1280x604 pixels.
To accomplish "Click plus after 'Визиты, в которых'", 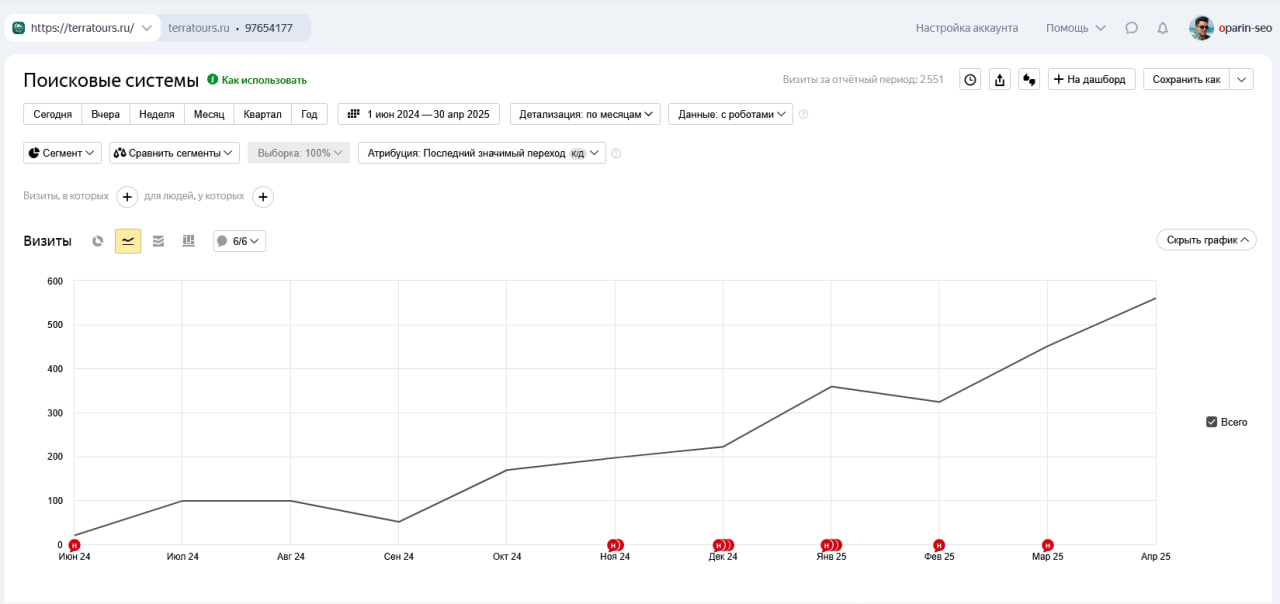I will point(128,197).
